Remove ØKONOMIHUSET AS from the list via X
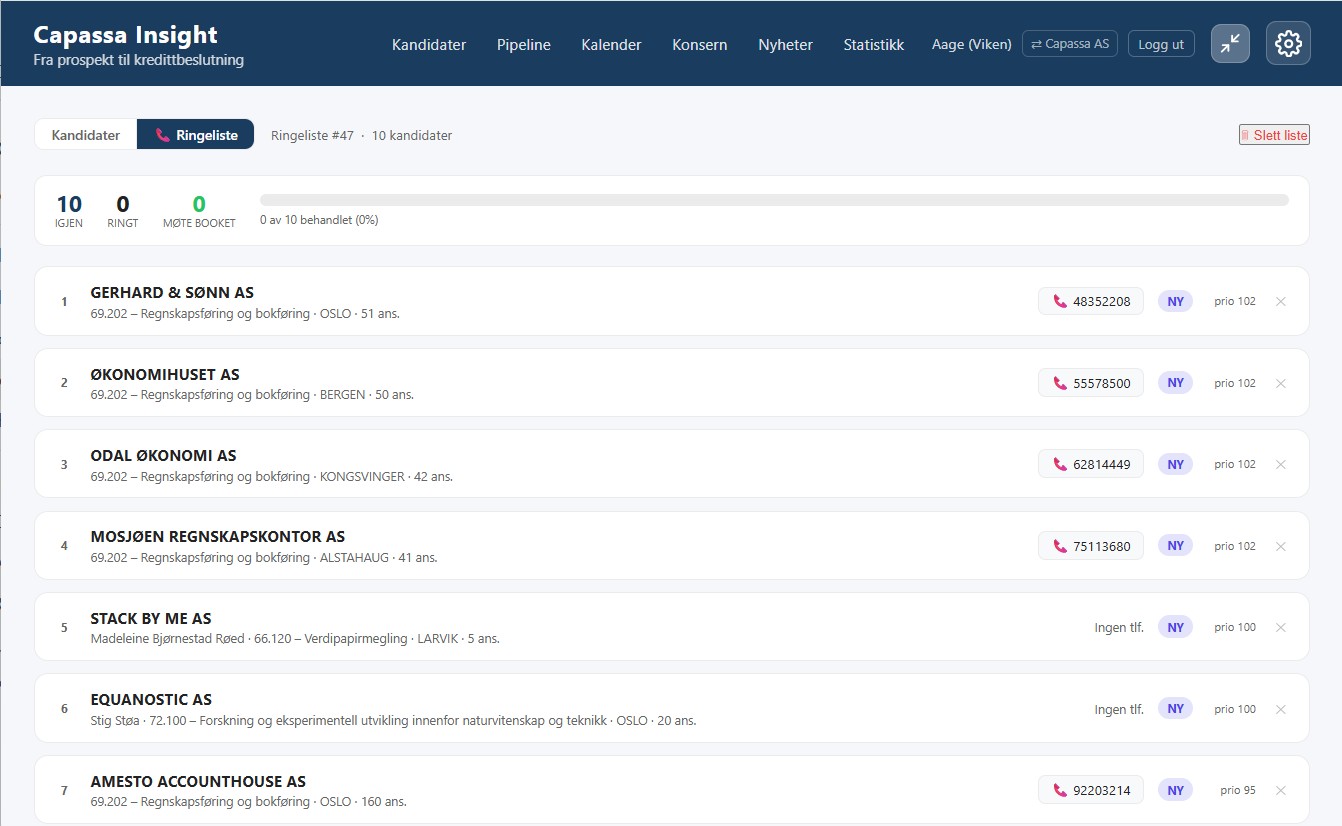The image size is (1342, 826). [1281, 383]
